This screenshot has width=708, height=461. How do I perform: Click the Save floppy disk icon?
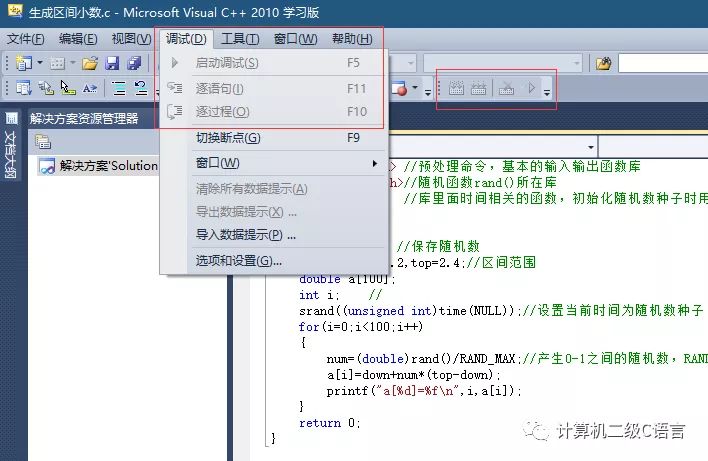click(x=112, y=63)
